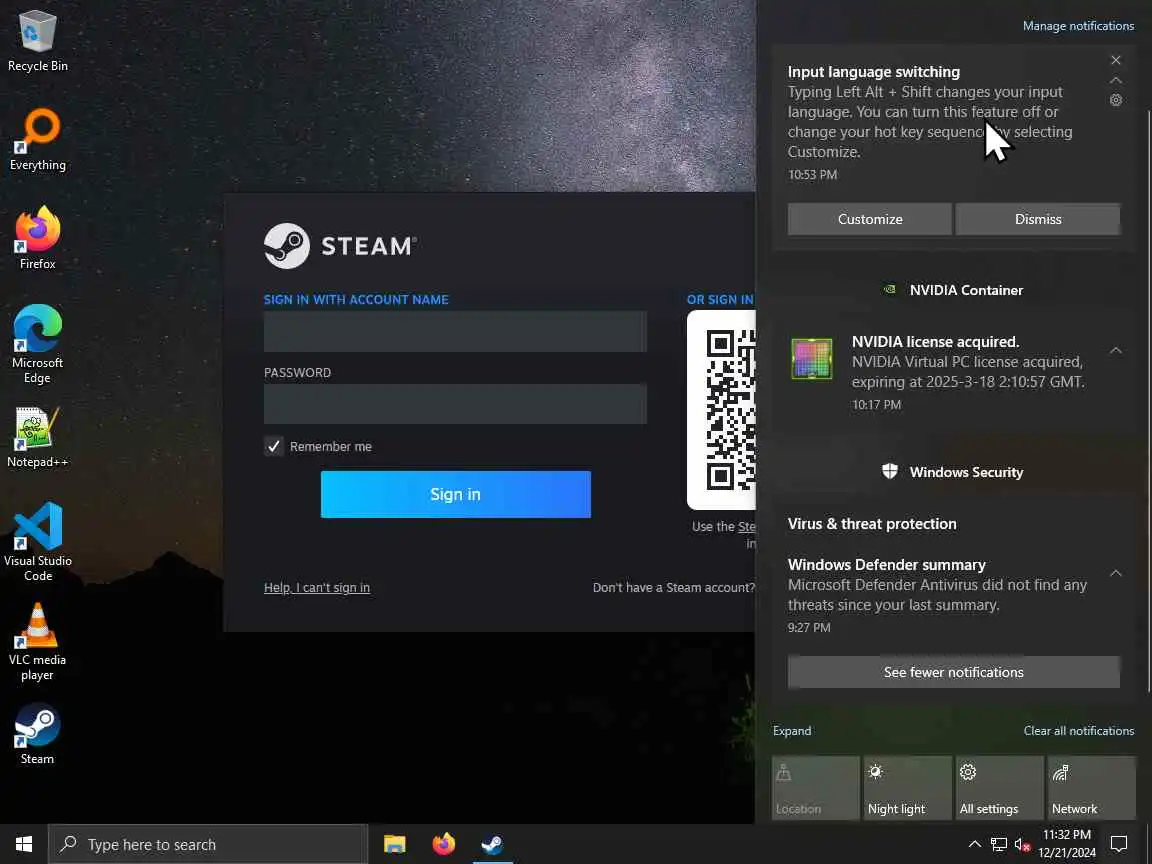The width and height of the screenshot is (1152, 864).
Task: Click the muted volume tray icon
Action: [x=1022, y=844]
